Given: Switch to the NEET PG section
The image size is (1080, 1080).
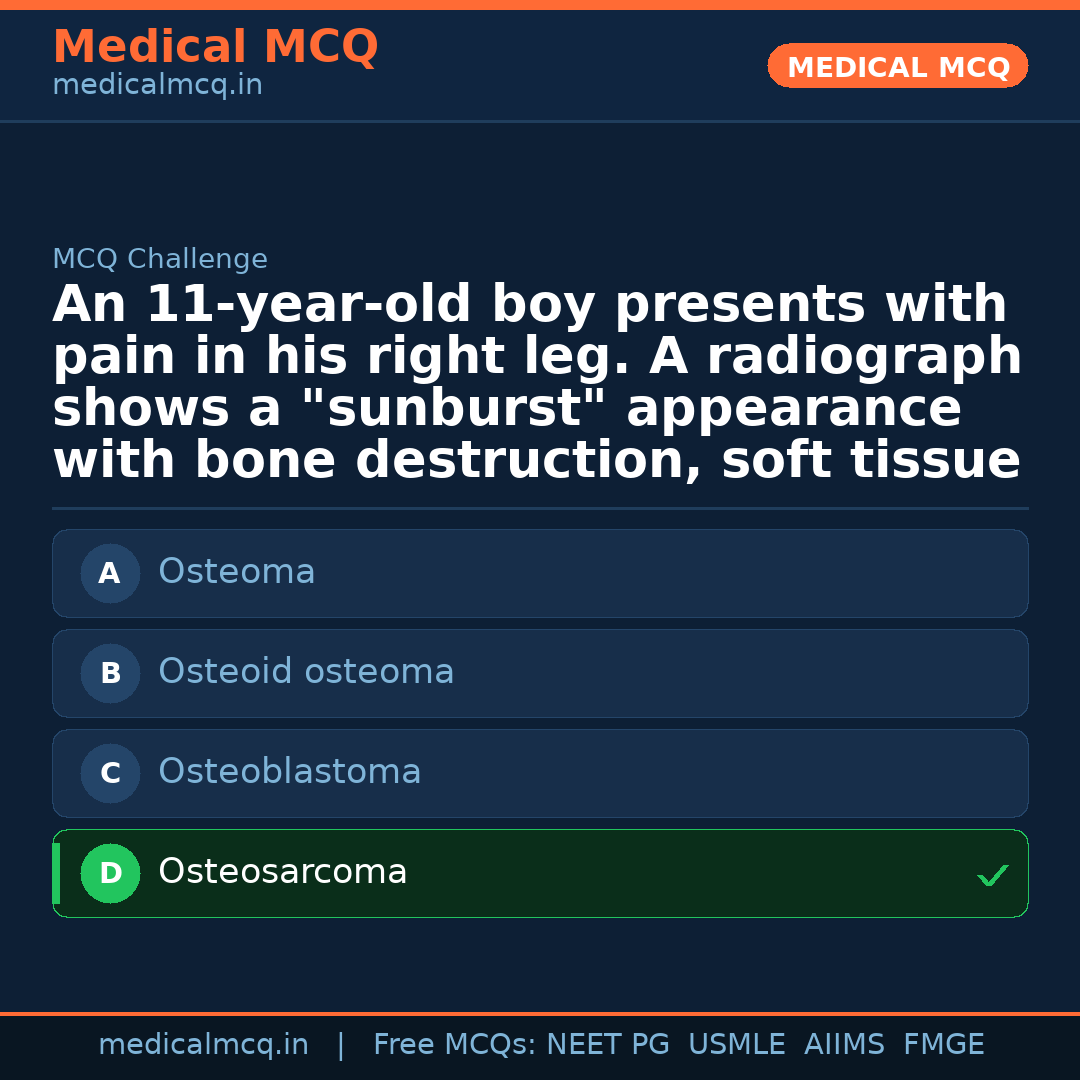Looking at the screenshot, I should [607, 1043].
